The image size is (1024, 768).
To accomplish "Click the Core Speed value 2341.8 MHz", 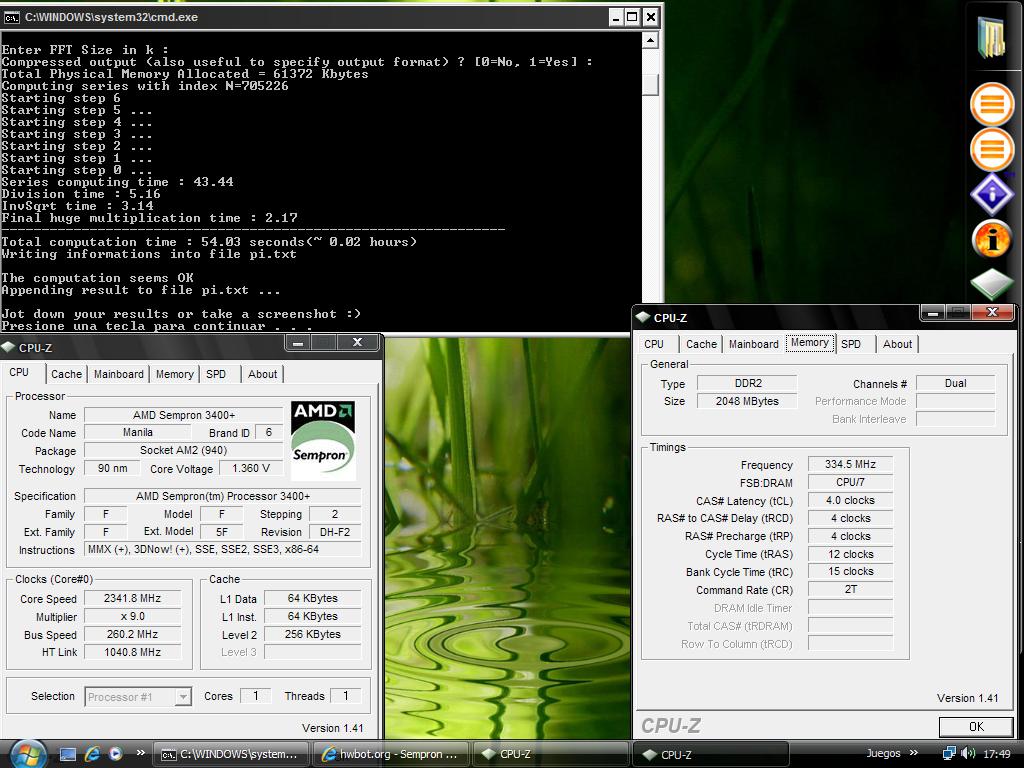I will [x=133, y=598].
